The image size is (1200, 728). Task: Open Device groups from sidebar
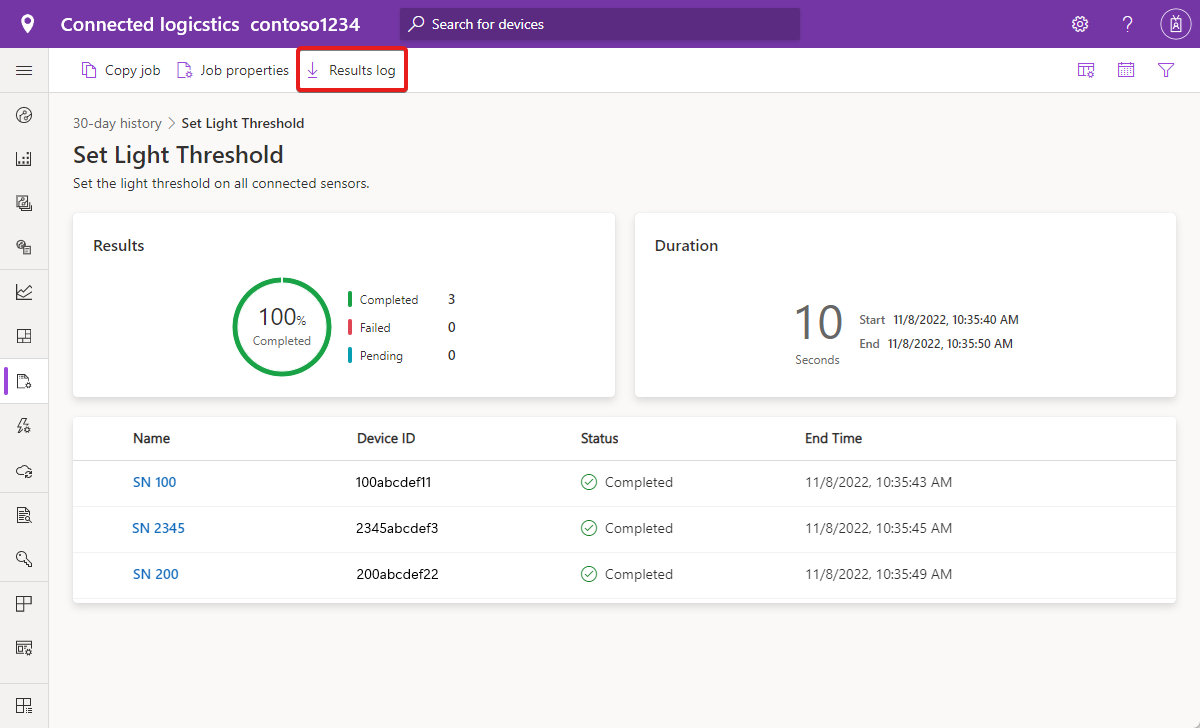click(x=24, y=159)
